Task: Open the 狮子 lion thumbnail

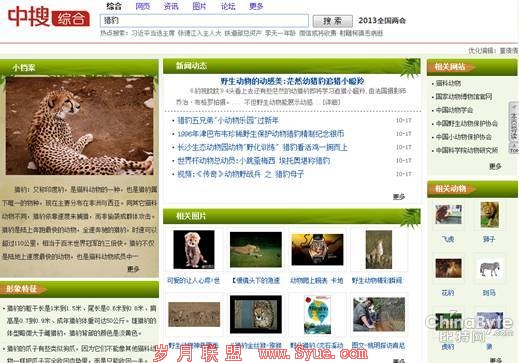Action: [489, 214]
